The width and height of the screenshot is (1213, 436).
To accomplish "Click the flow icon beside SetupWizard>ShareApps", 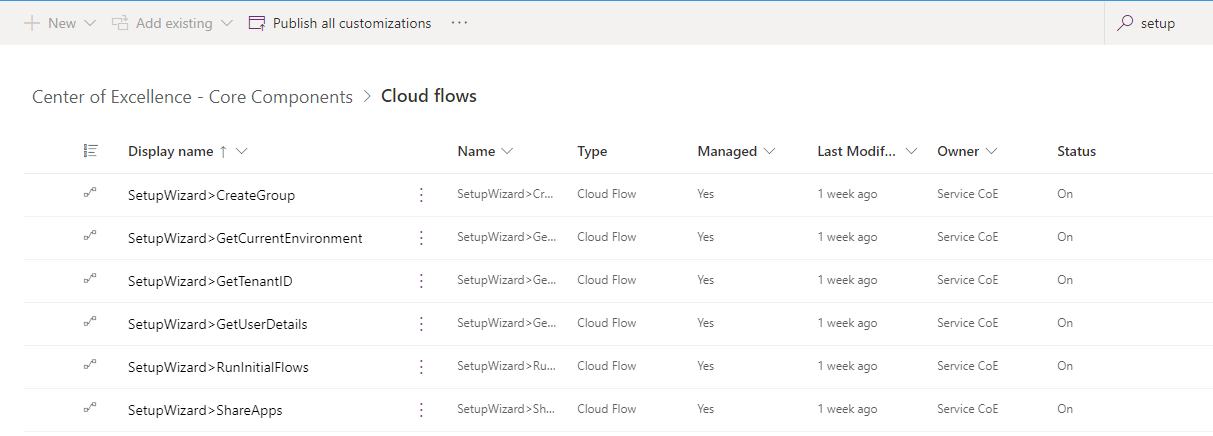I will click(90, 409).
